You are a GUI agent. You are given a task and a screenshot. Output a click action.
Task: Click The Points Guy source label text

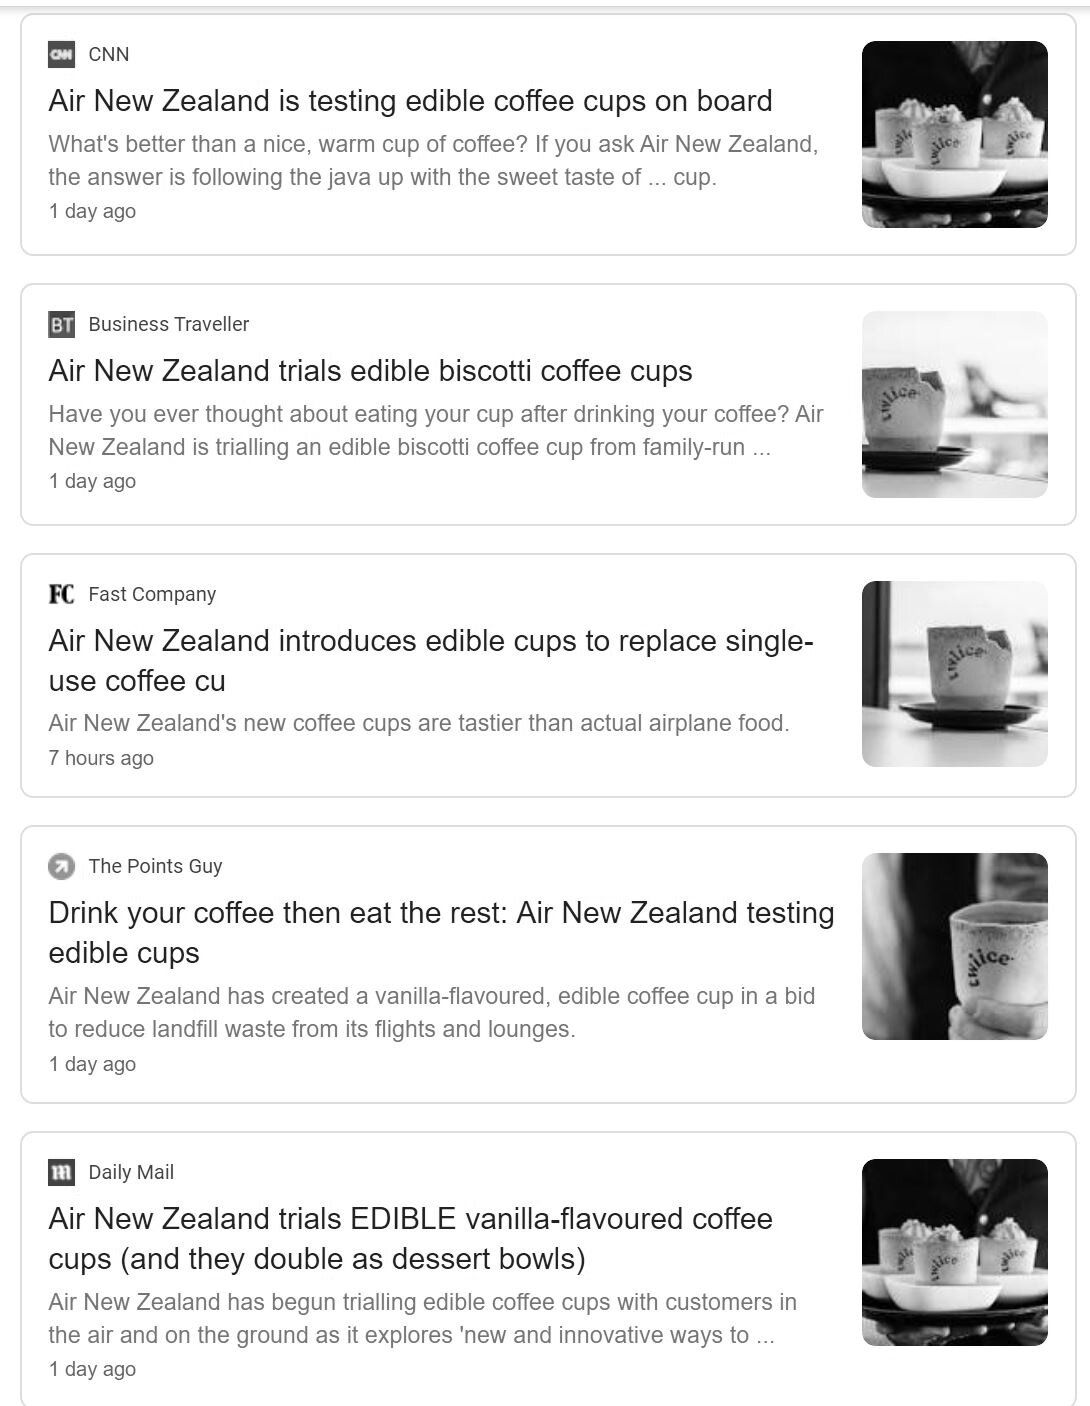tap(156, 866)
